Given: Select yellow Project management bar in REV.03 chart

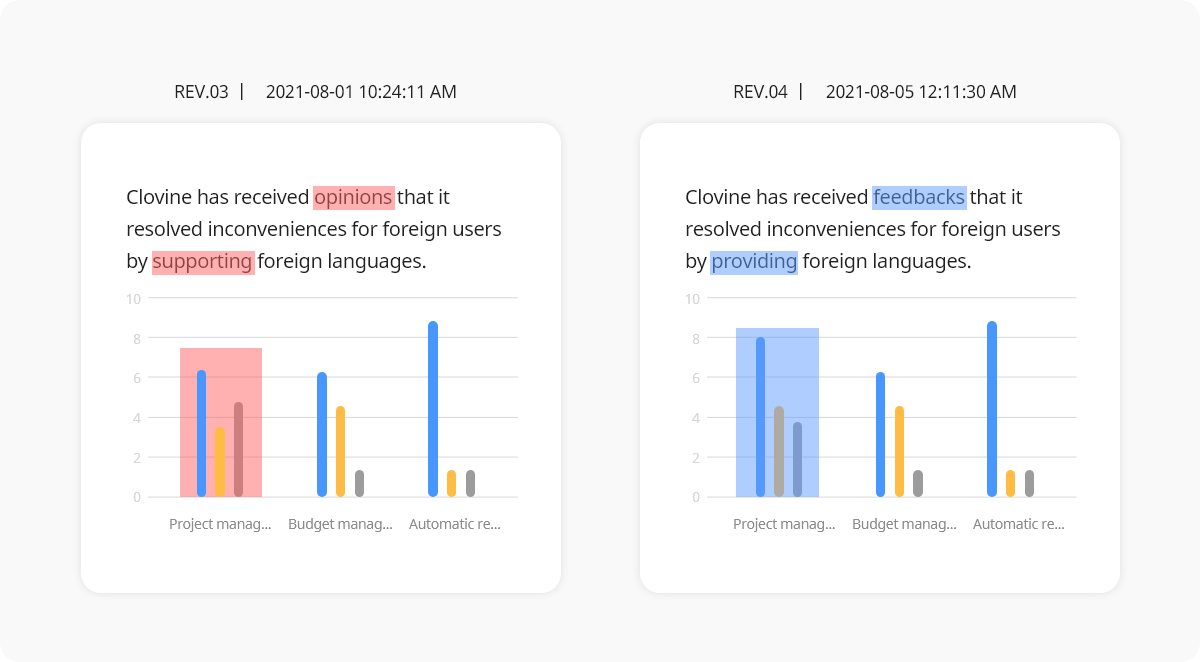Looking at the screenshot, I should 220,462.
